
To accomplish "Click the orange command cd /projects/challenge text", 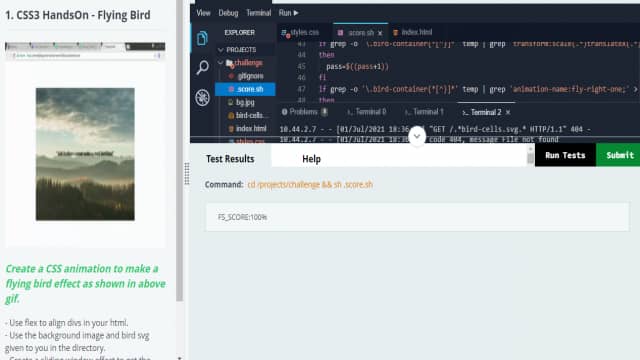I will tap(310, 184).
